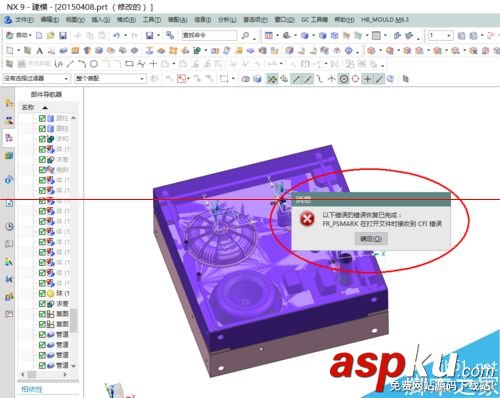This screenshot has width=500, height=398.
Task: Open the Part Navigator tab in resource bar
Action: [x=9, y=138]
